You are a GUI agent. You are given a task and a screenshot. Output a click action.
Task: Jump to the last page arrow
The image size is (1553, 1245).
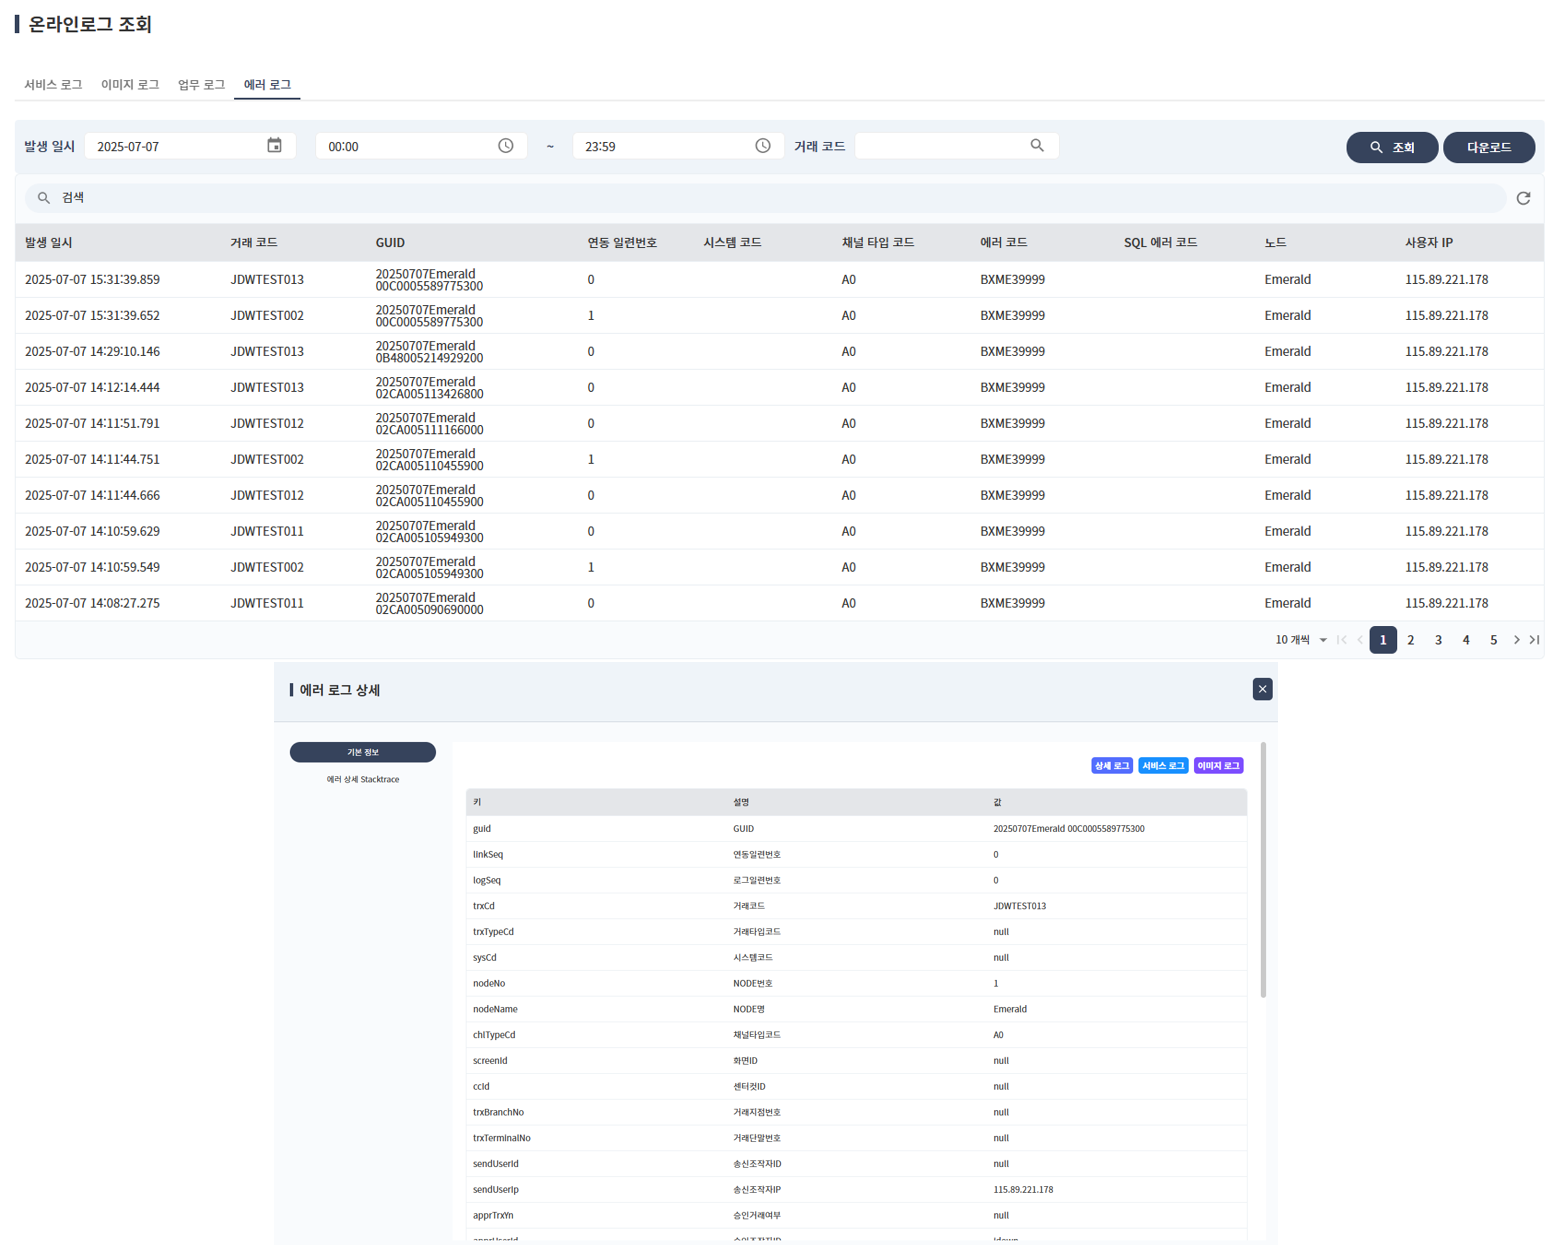[x=1535, y=640]
